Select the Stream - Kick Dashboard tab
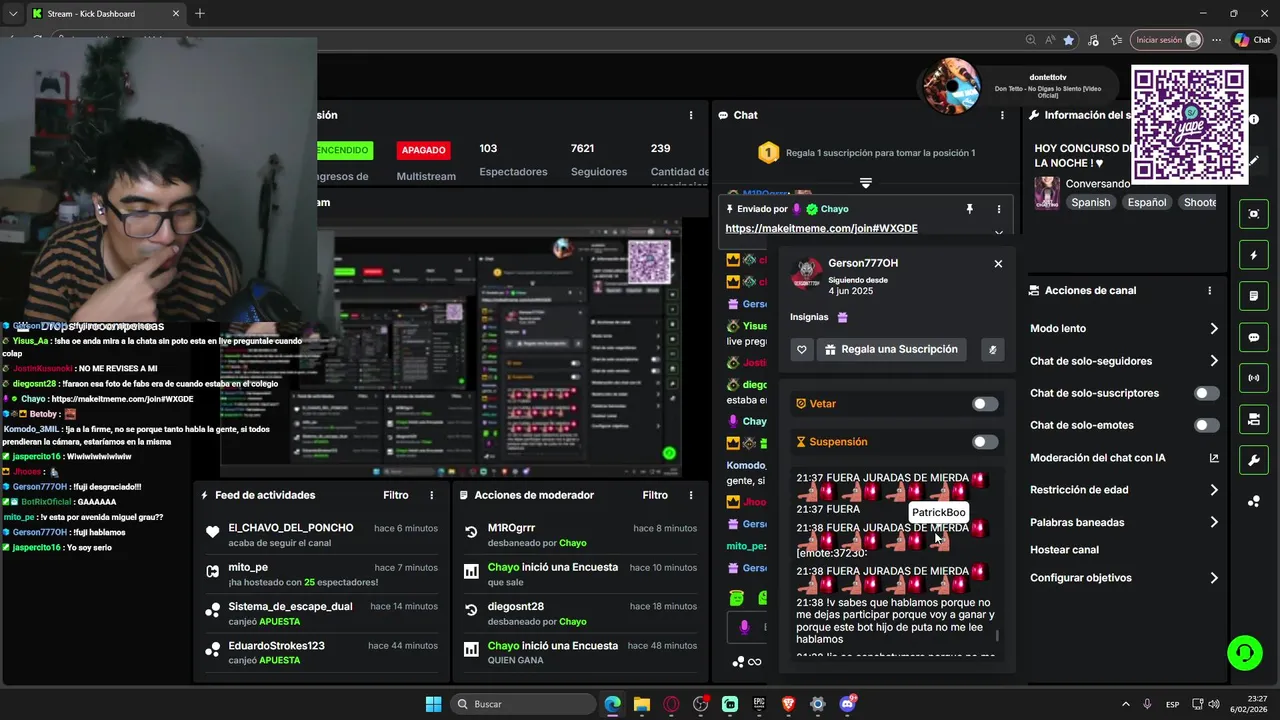Image resolution: width=1280 pixels, height=720 pixels. click(104, 14)
